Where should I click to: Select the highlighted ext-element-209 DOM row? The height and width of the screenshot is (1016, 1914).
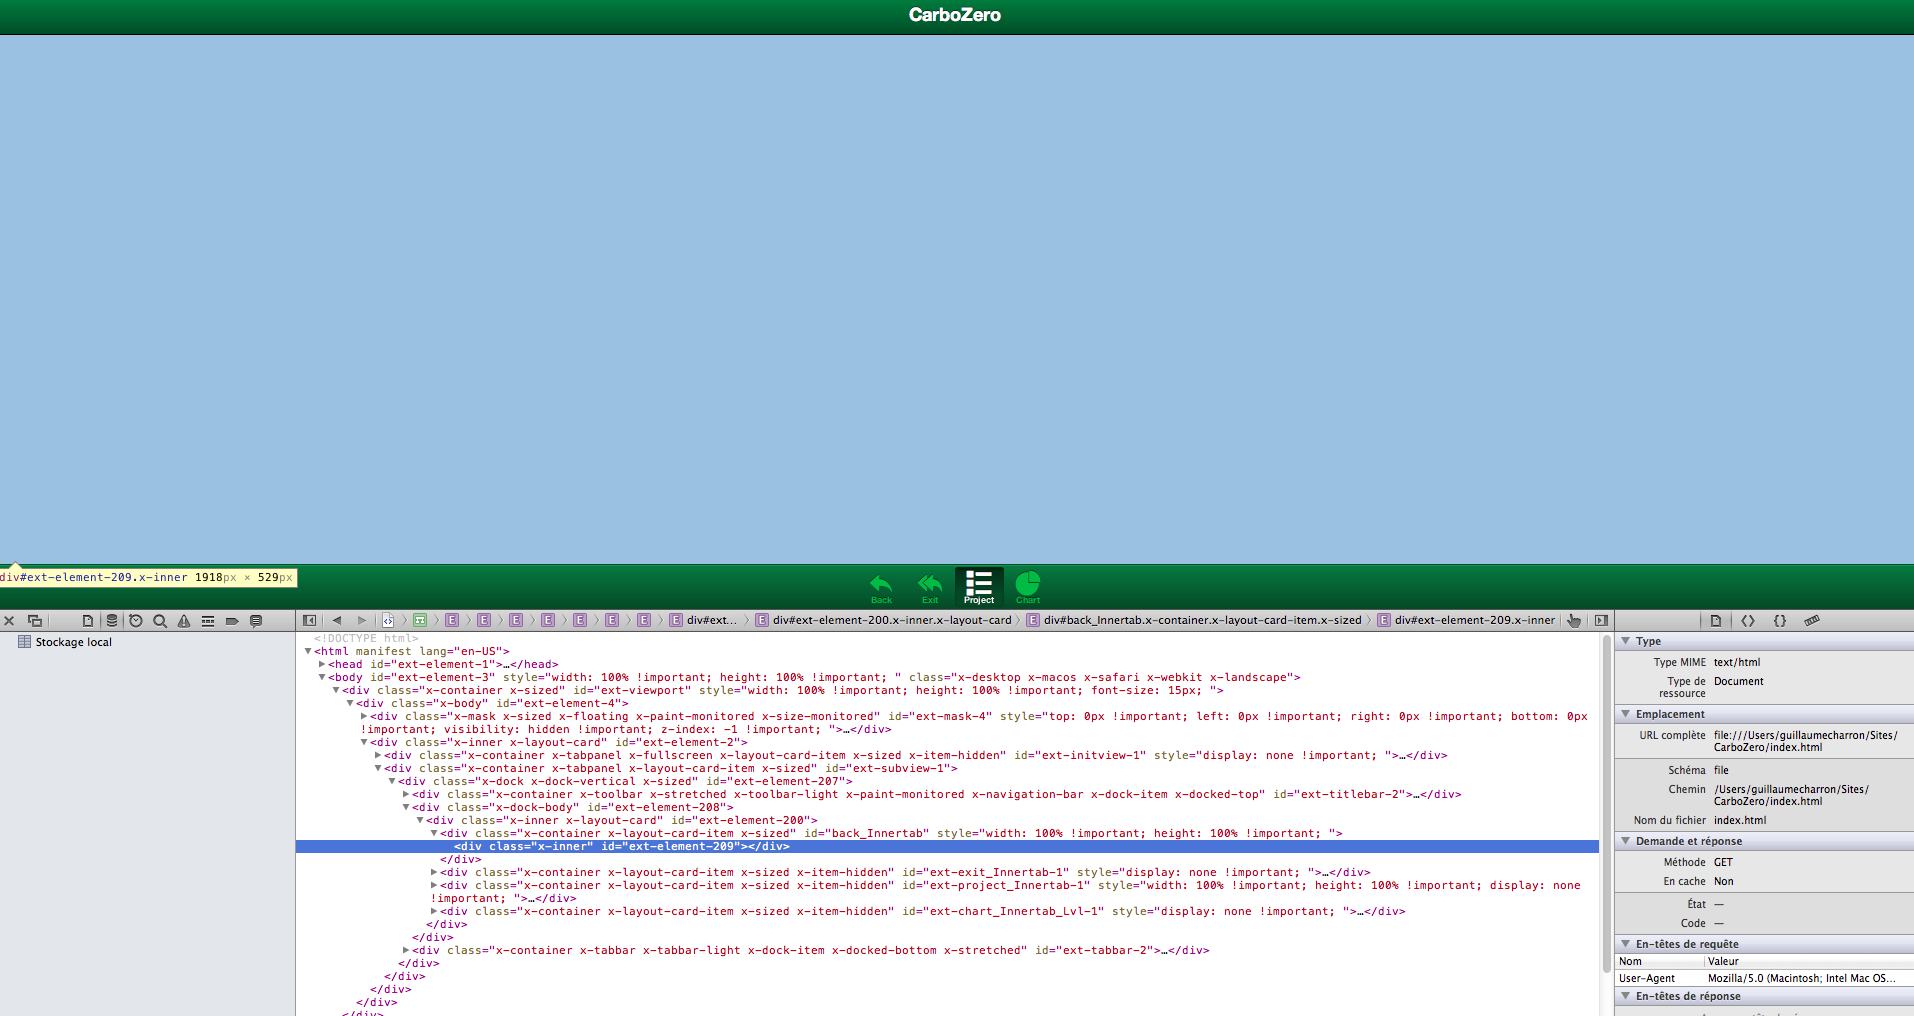(947, 846)
